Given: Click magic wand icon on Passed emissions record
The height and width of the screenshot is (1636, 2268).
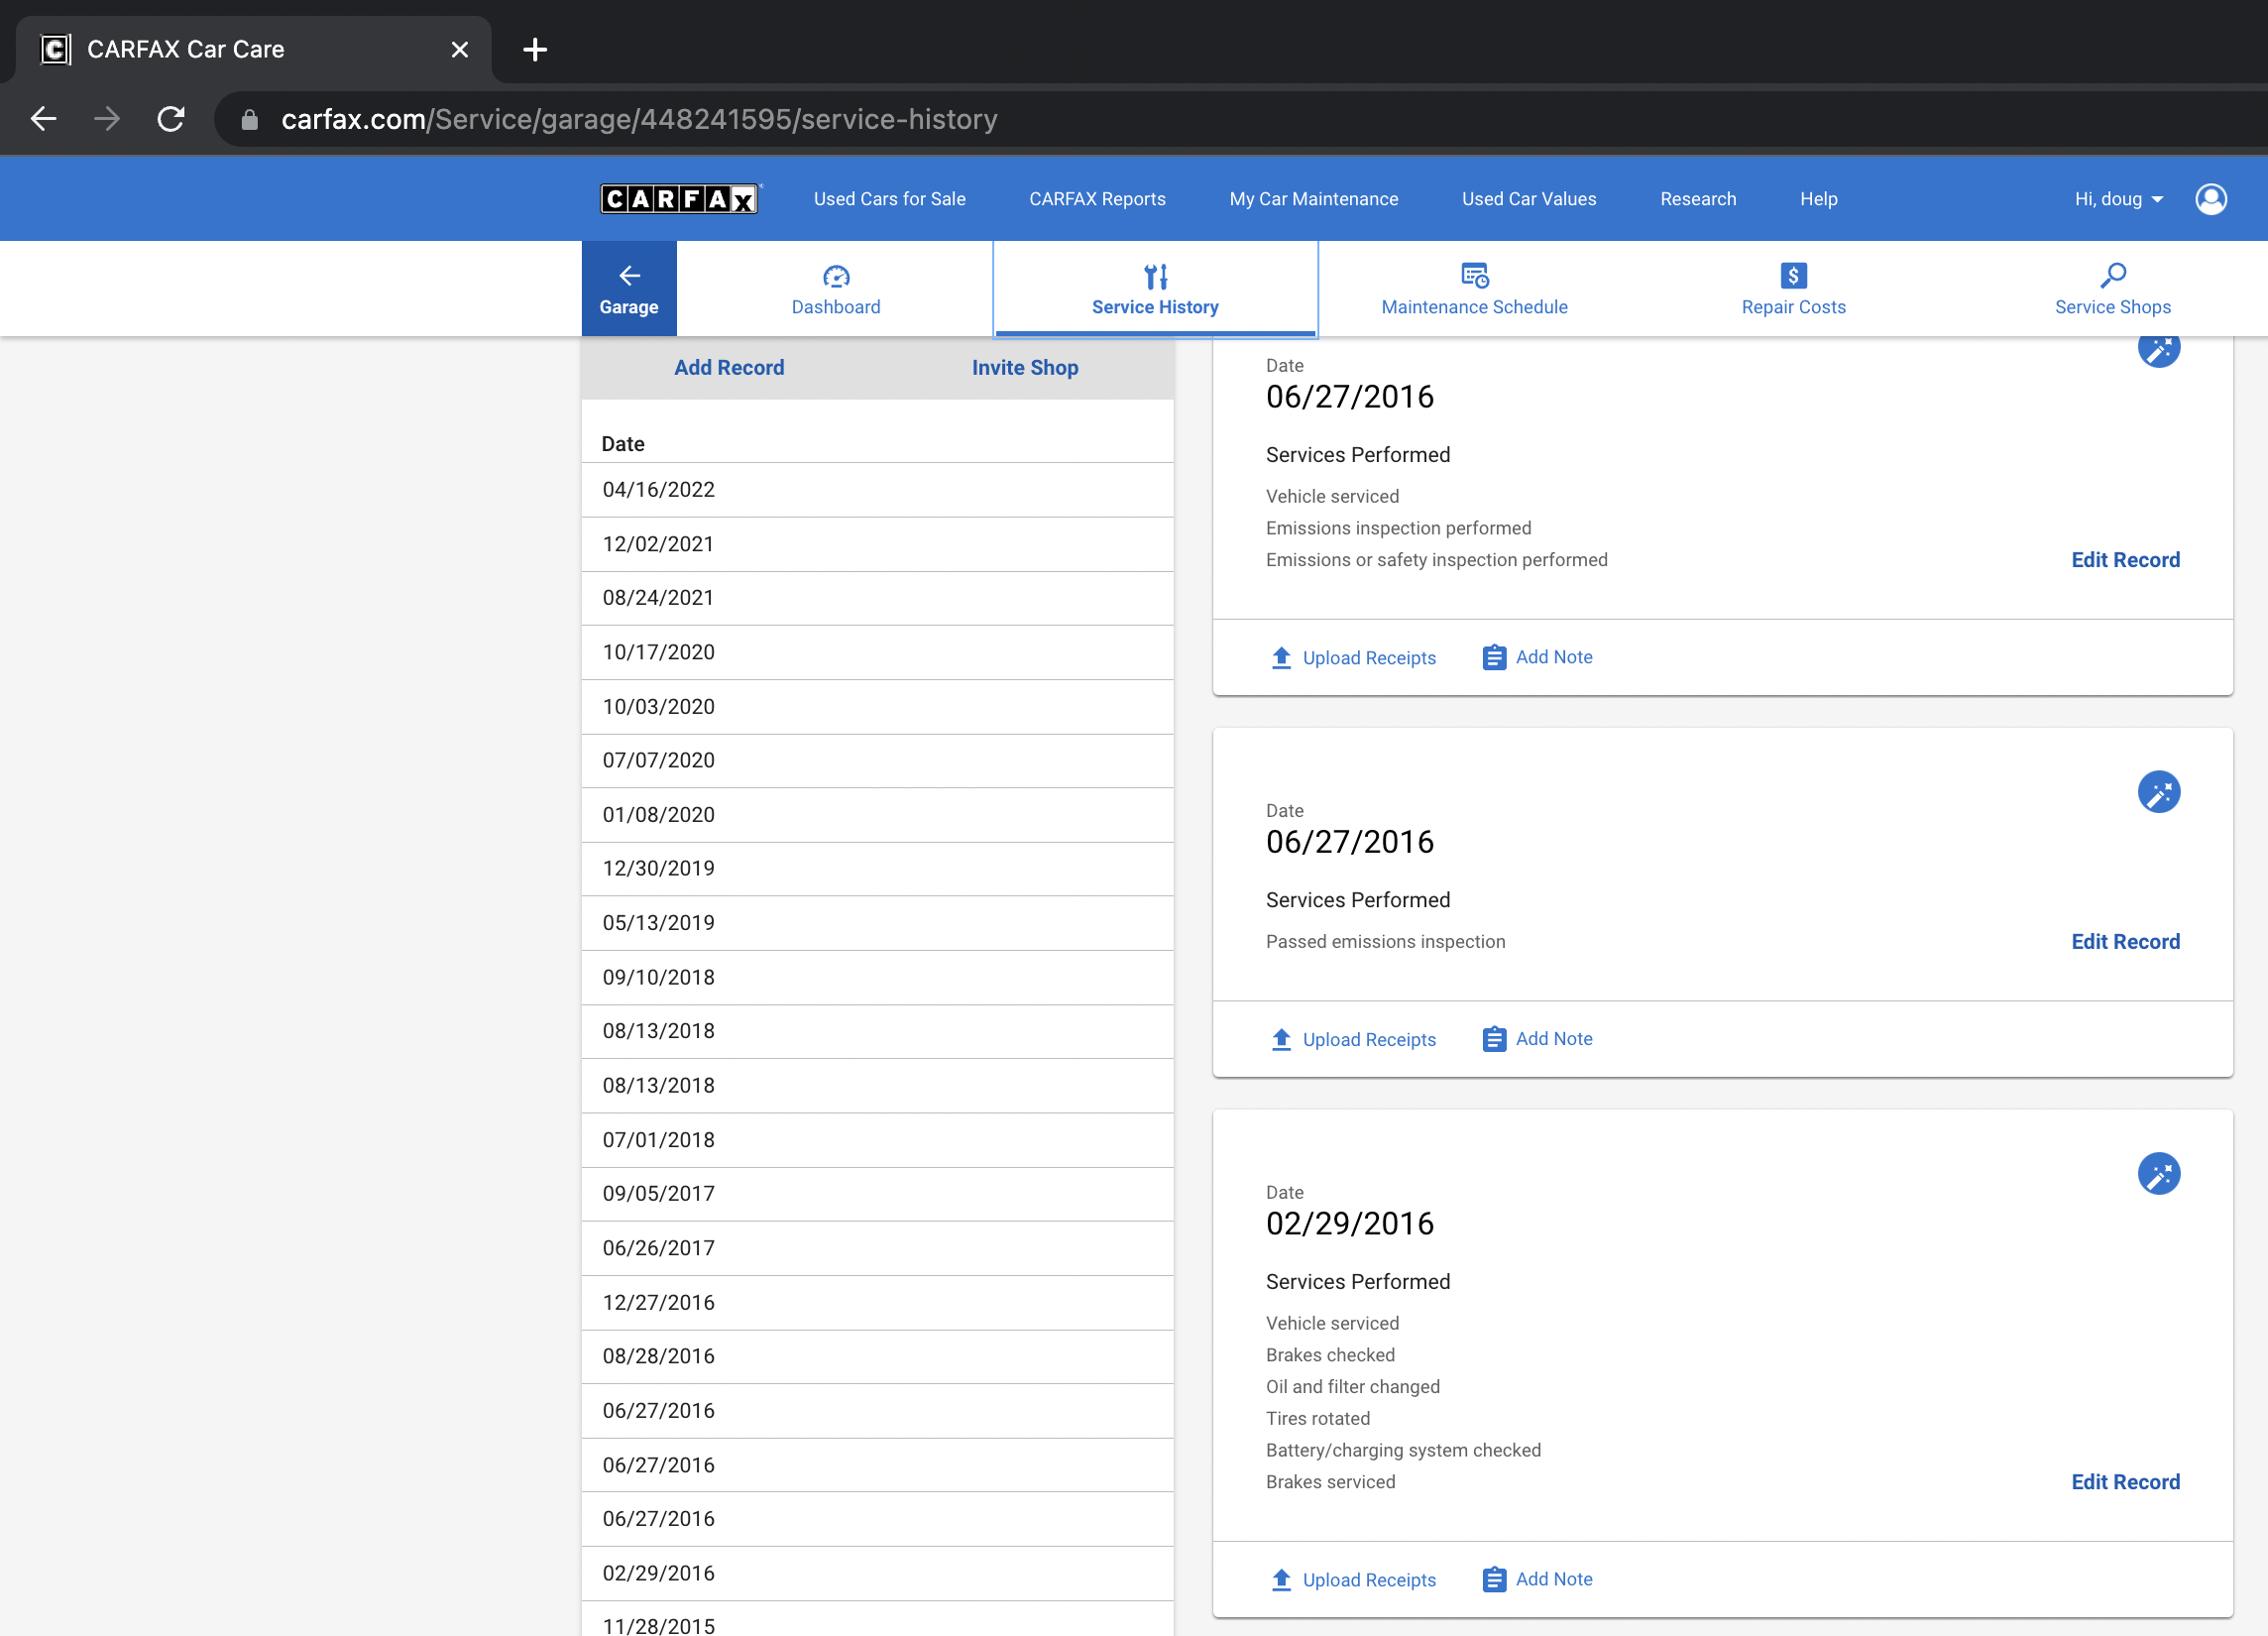Looking at the screenshot, I should point(2158,792).
